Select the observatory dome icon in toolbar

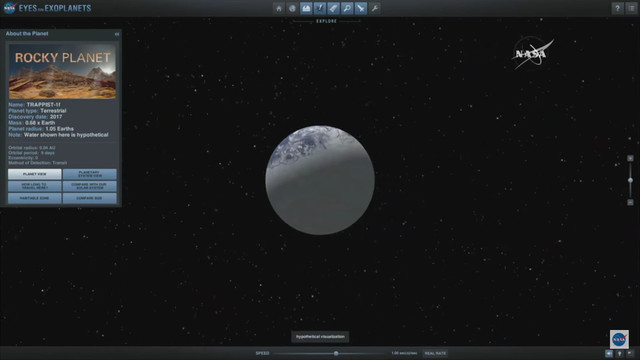coord(306,8)
